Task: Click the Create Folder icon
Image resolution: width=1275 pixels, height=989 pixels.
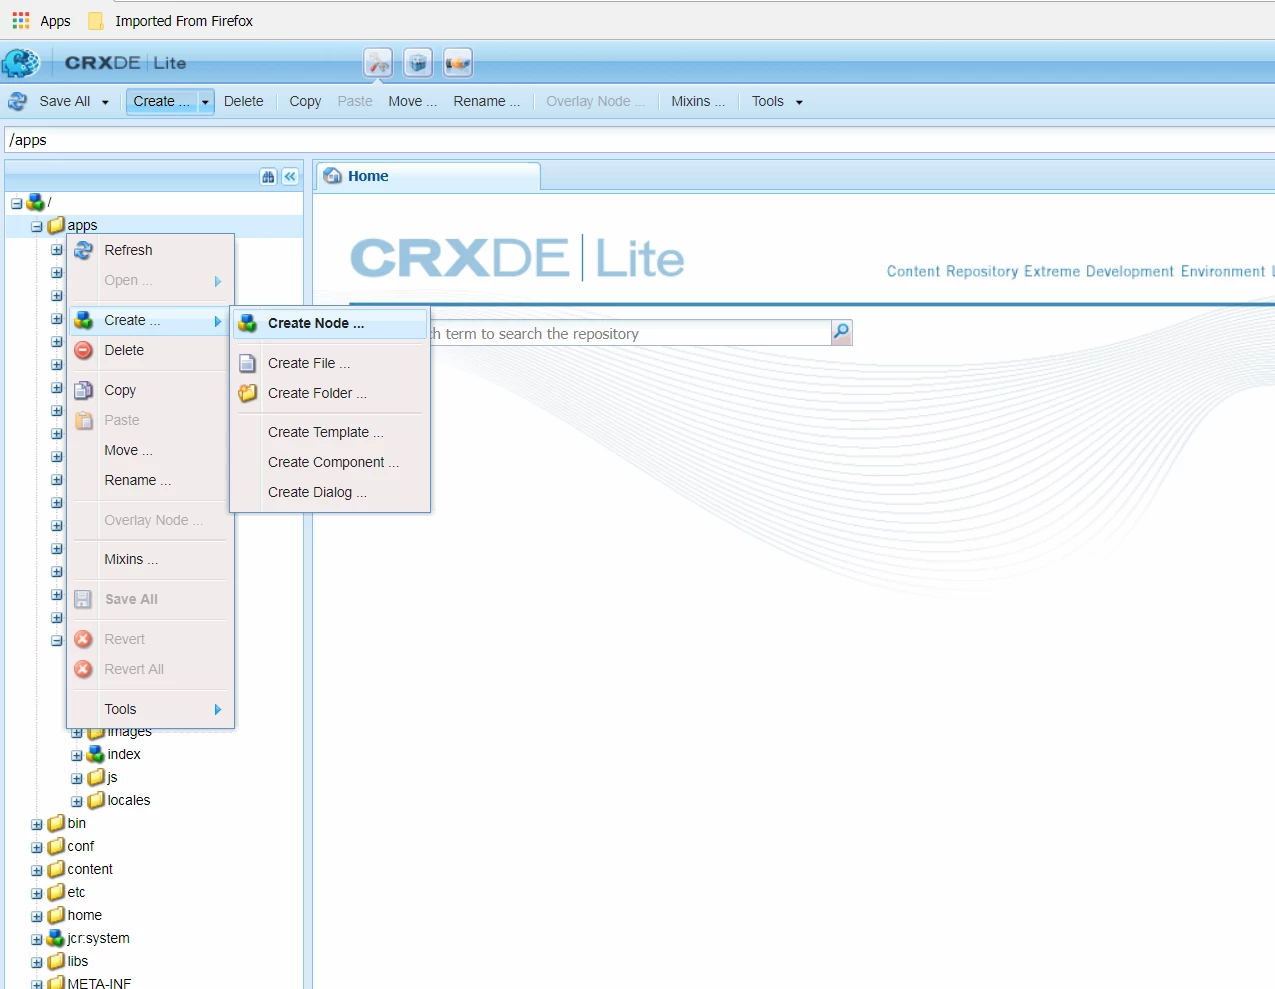Action: click(247, 393)
